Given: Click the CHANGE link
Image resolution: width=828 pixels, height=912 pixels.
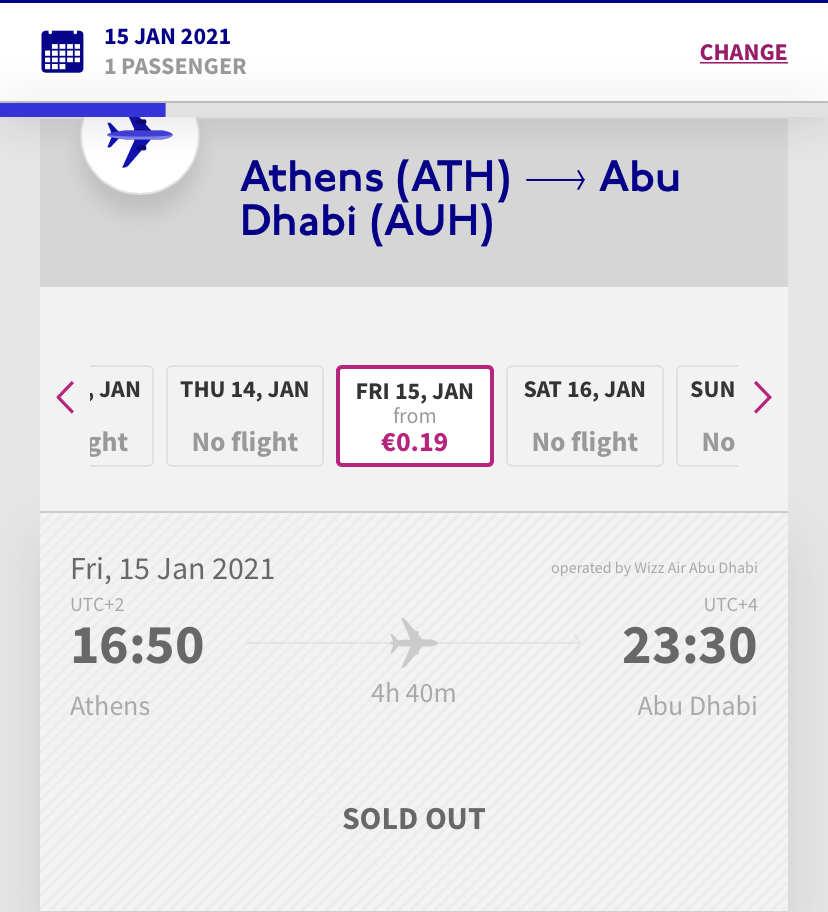Looking at the screenshot, I should coord(743,52).
